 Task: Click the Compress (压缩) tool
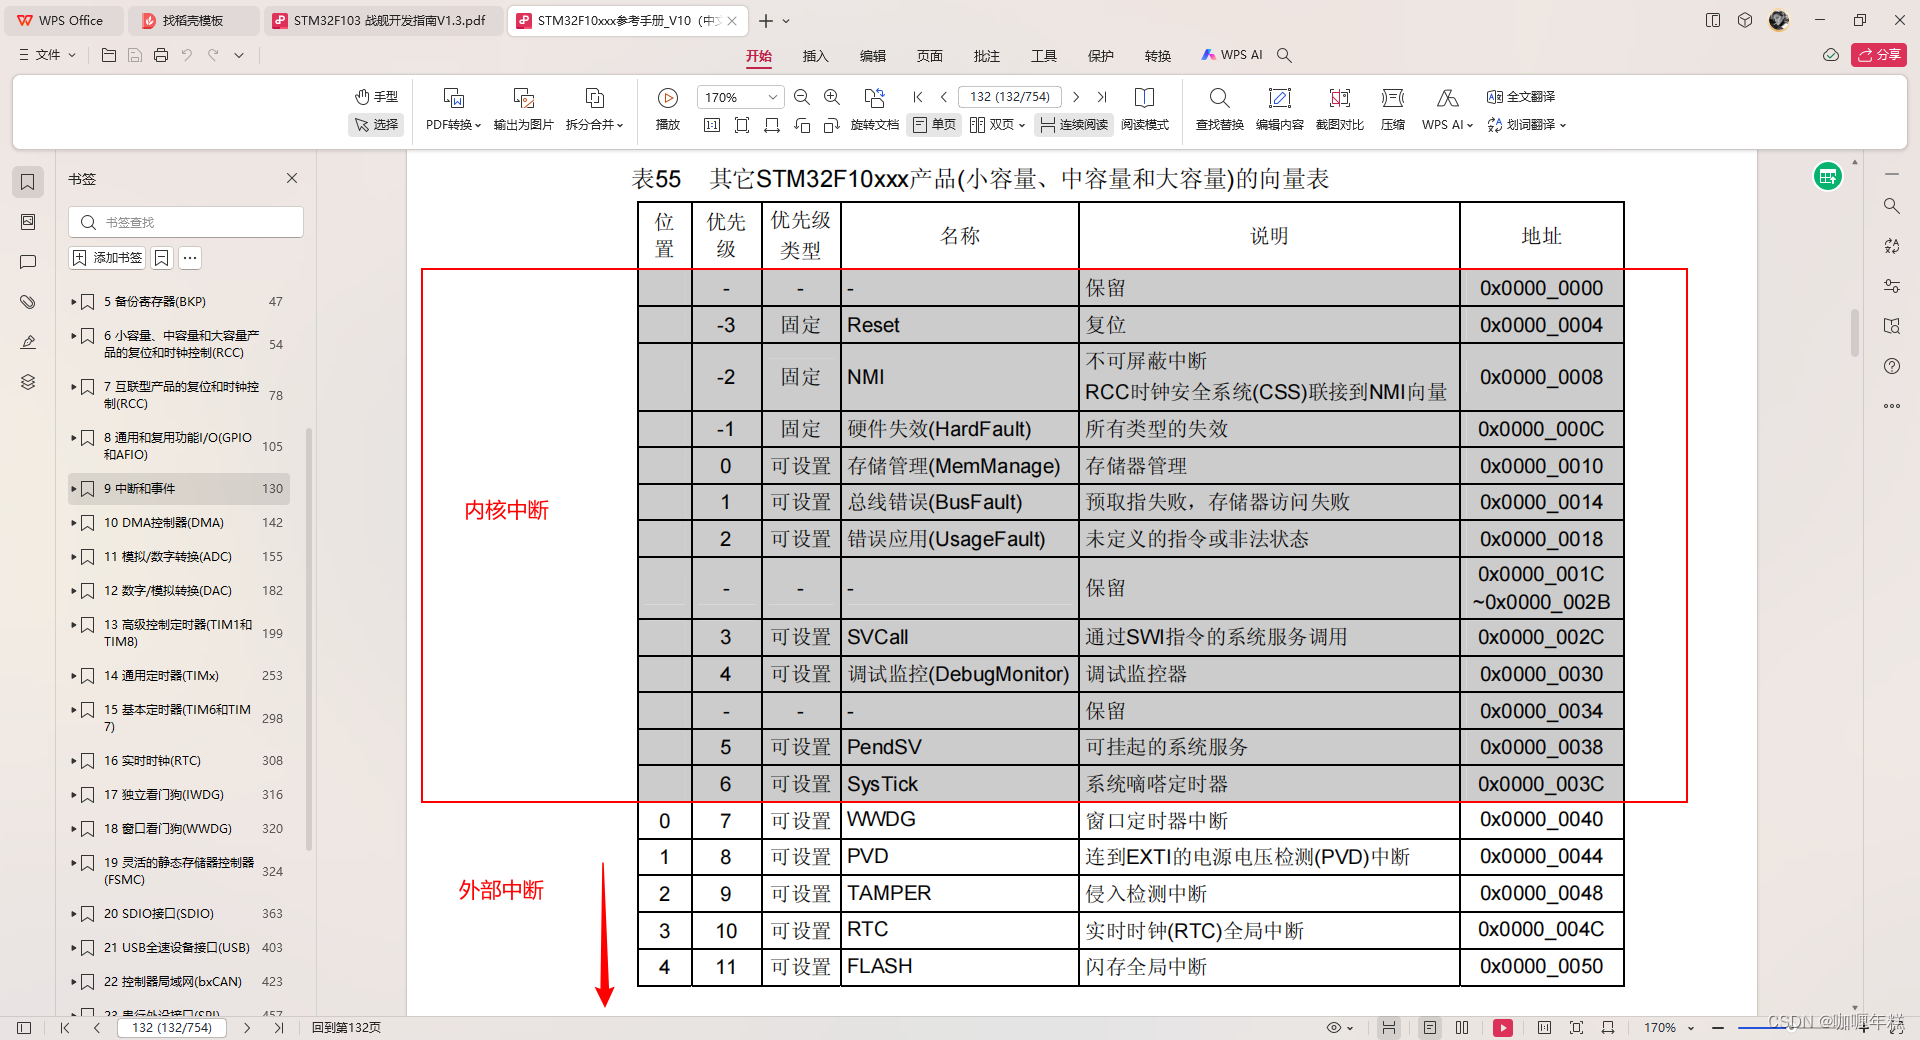(x=1393, y=110)
